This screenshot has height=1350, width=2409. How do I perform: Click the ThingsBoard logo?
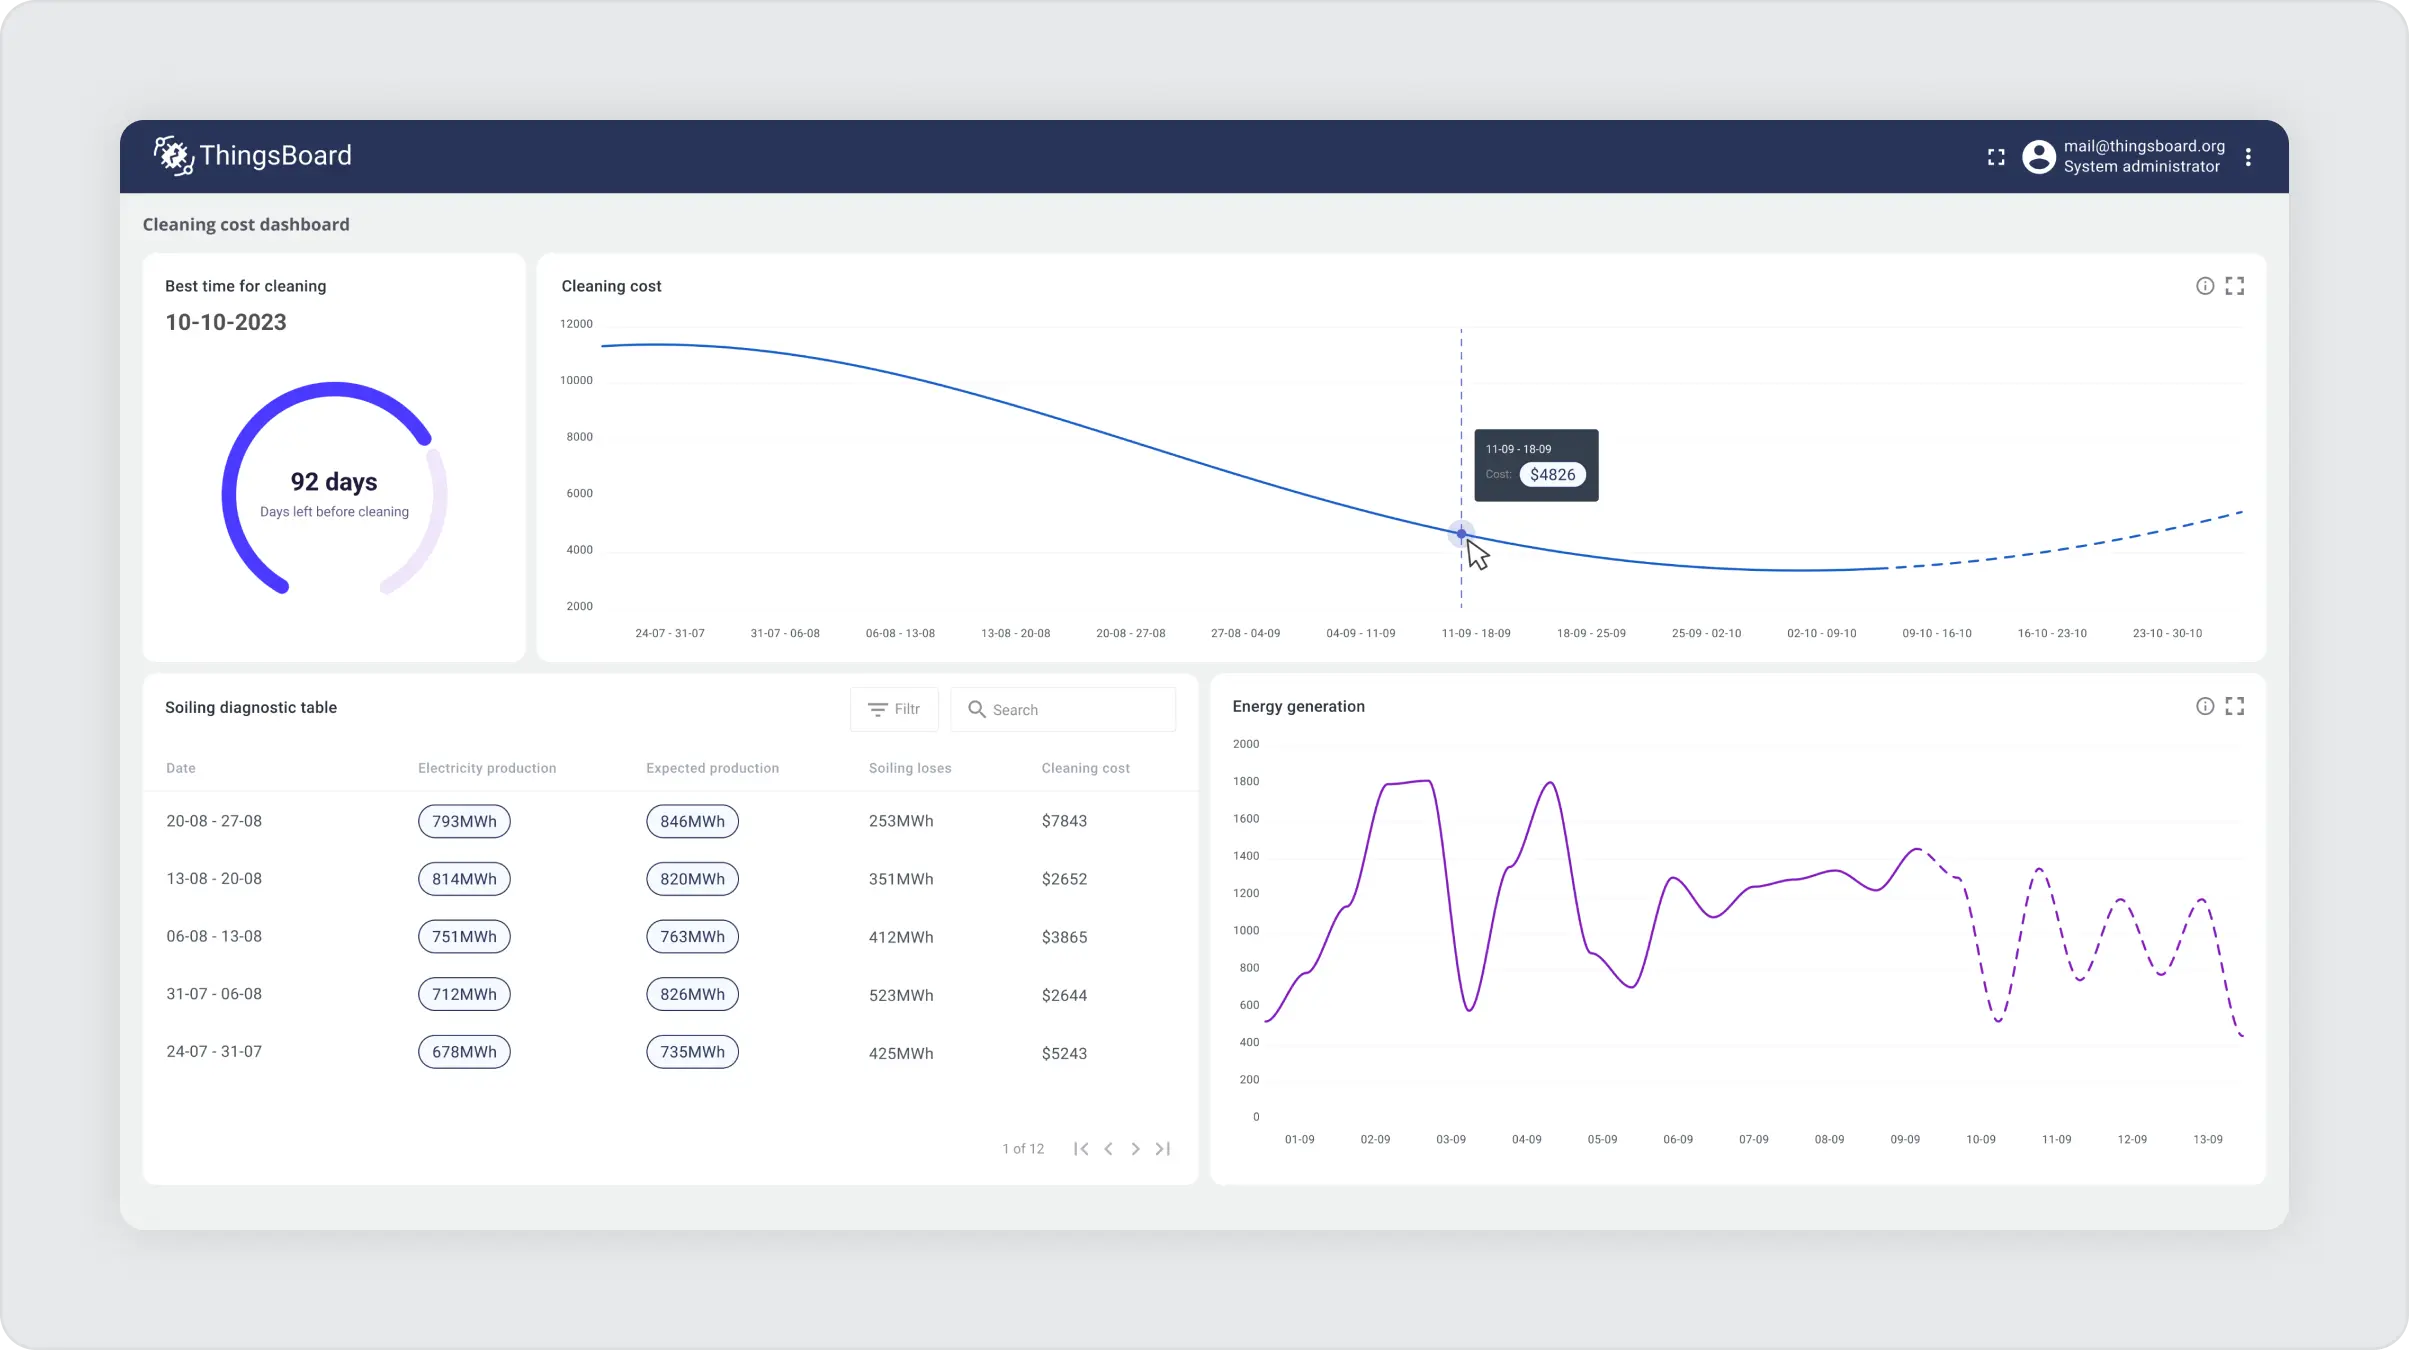(253, 155)
